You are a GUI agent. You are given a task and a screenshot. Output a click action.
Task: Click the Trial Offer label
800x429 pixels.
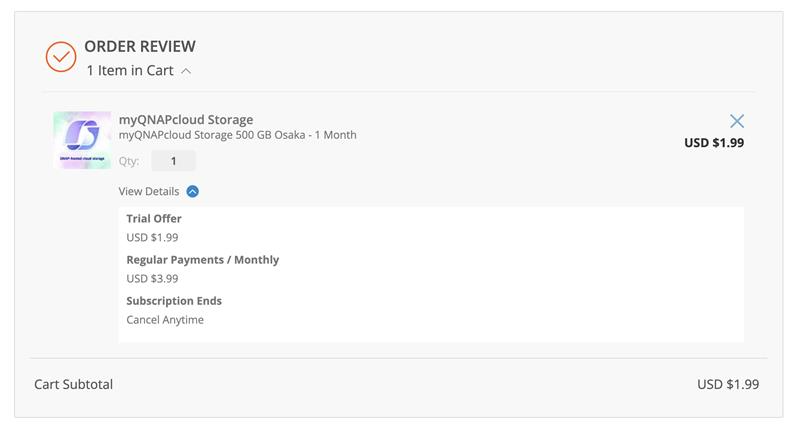click(154, 219)
